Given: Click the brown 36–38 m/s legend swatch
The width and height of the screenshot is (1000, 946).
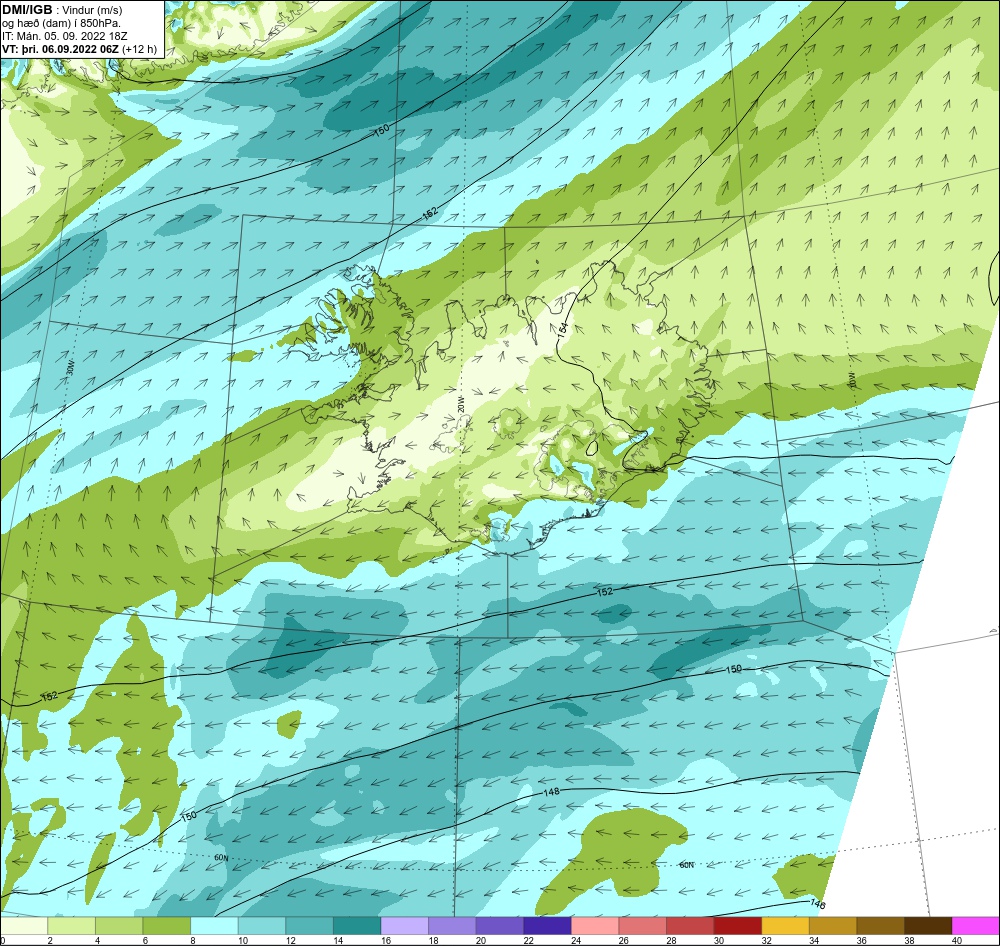Looking at the screenshot, I should (880, 926).
